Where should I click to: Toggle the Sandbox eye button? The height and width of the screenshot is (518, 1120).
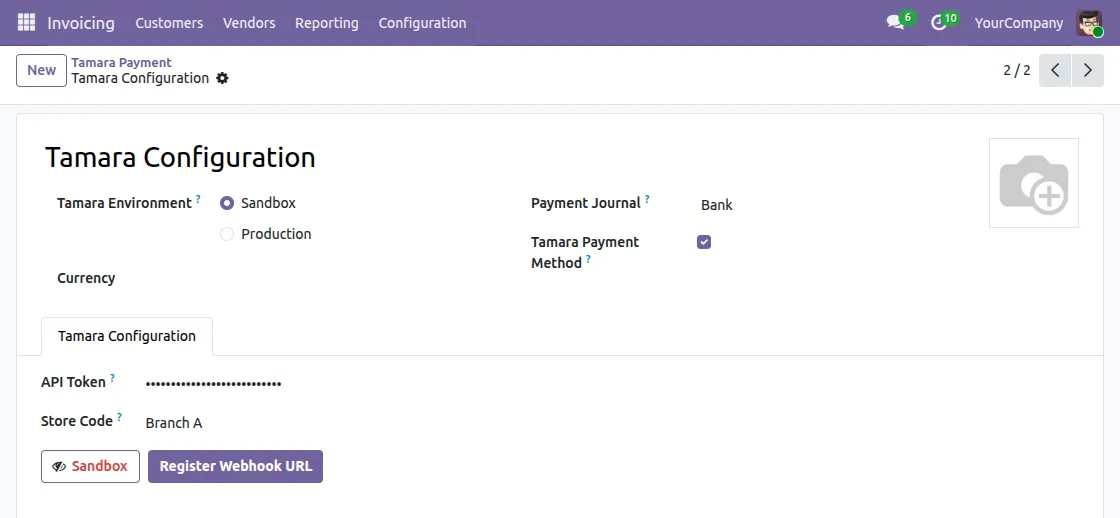point(90,467)
